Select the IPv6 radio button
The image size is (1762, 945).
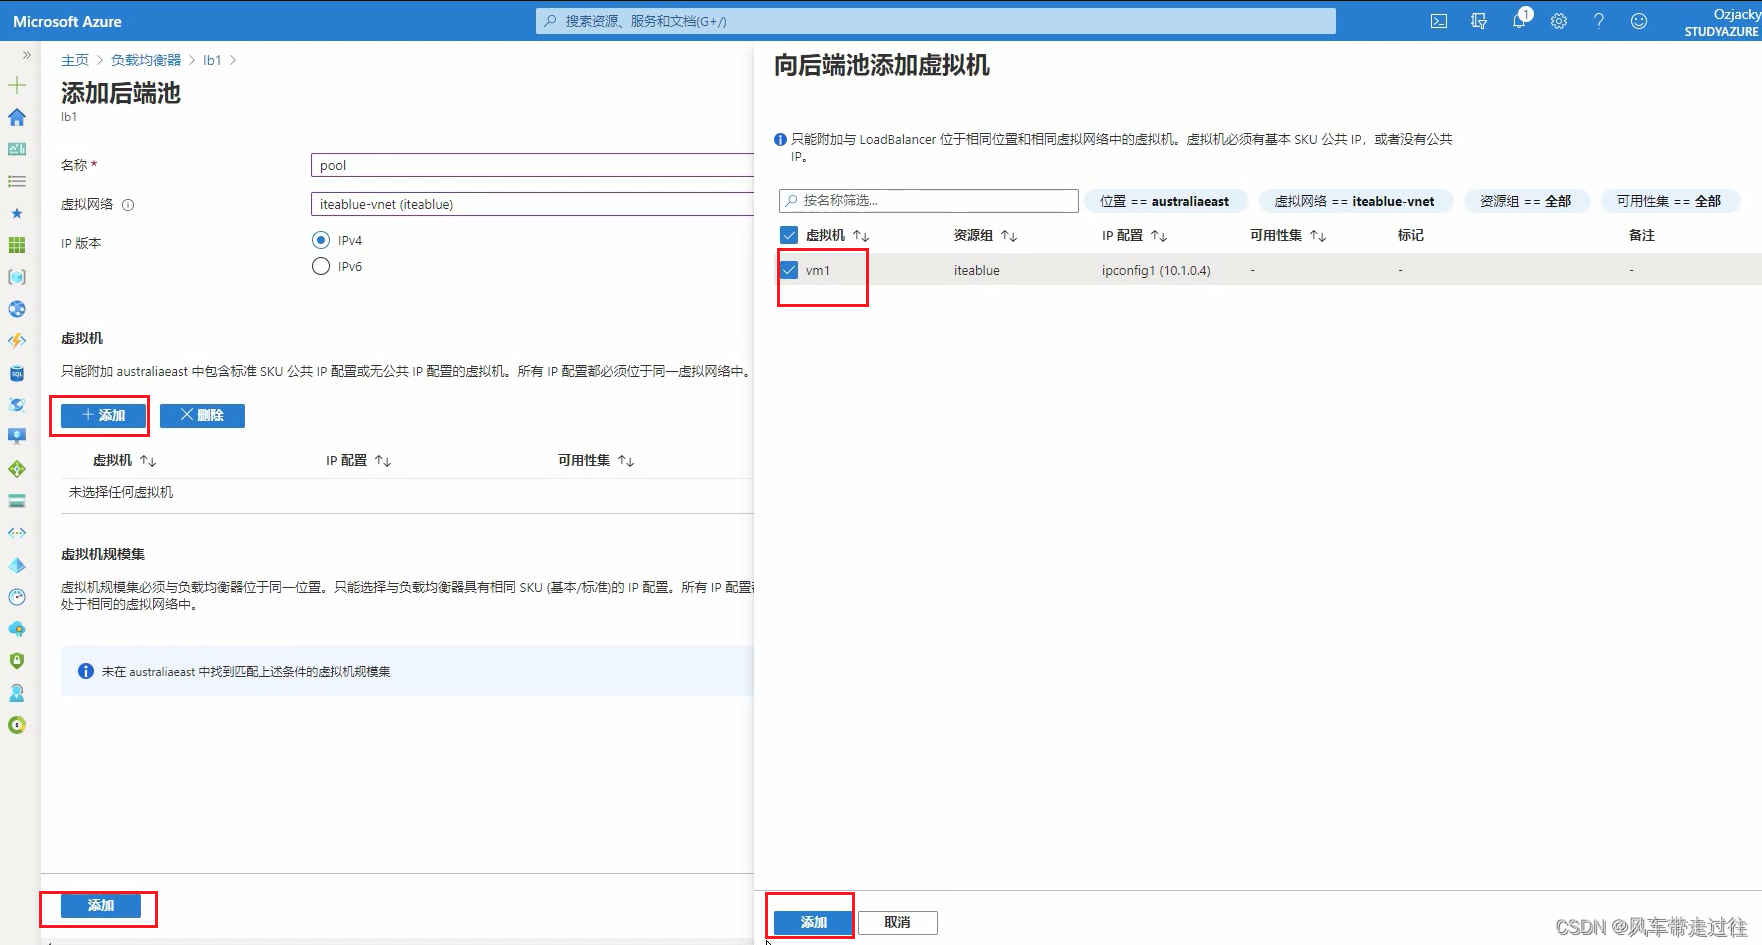[321, 266]
